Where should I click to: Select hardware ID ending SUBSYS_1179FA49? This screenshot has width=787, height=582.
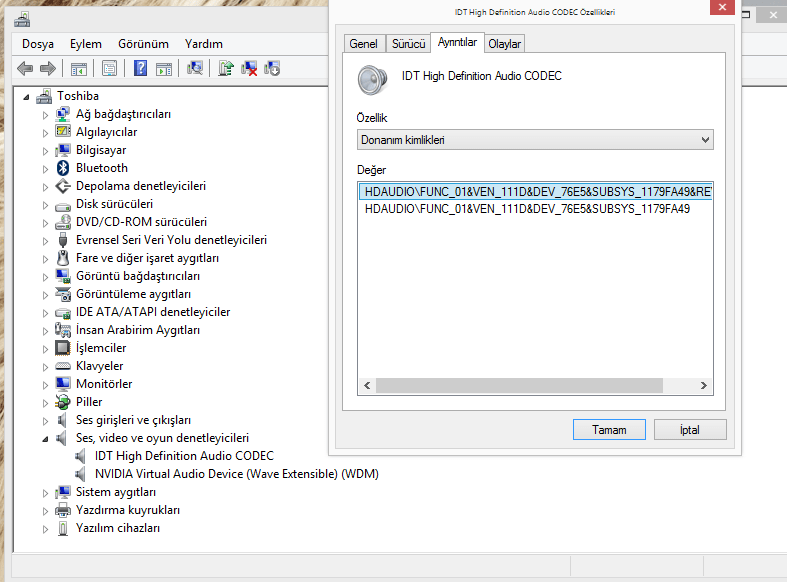pyautogui.click(x=528, y=209)
